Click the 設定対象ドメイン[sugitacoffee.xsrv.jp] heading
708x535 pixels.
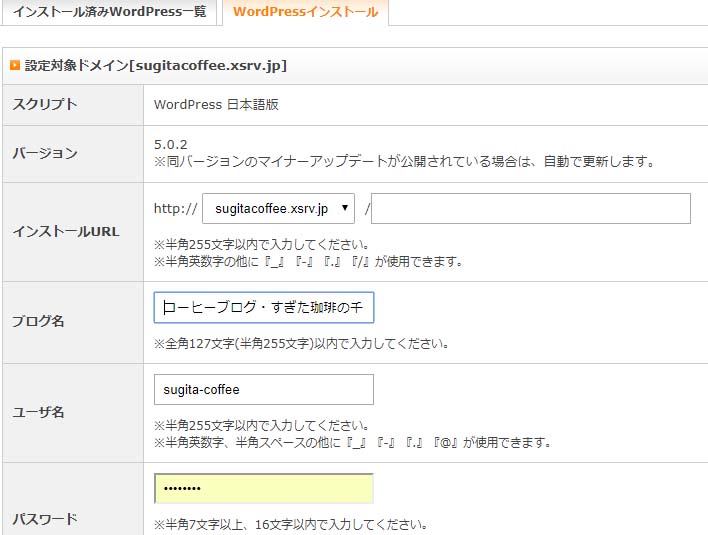[x=156, y=65]
